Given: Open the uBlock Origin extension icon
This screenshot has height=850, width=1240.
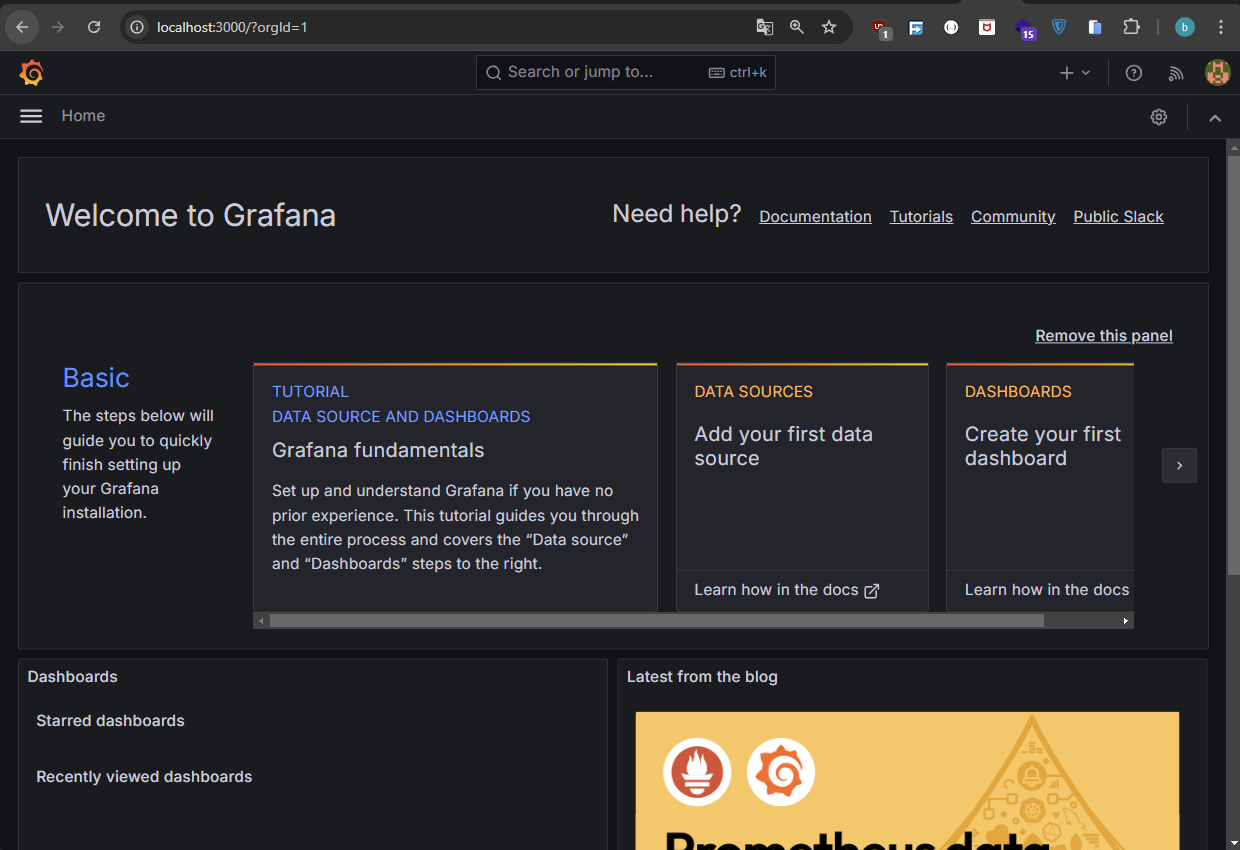Looking at the screenshot, I should [881, 28].
